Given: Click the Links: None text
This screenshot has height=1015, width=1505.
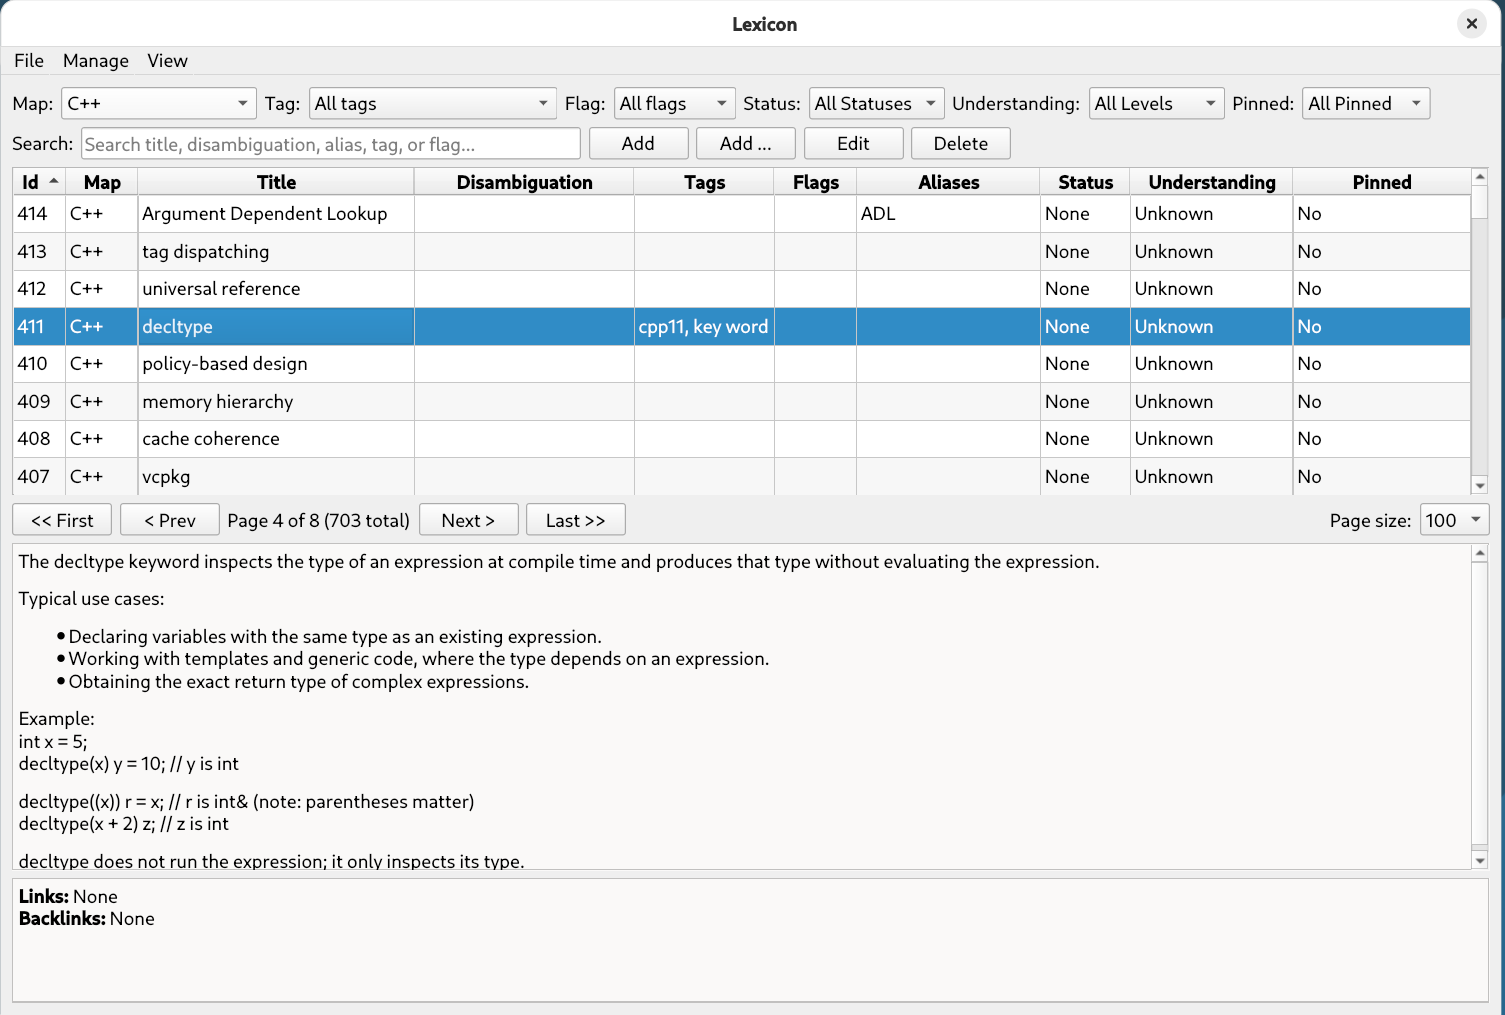Looking at the screenshot, I should 68,897.
